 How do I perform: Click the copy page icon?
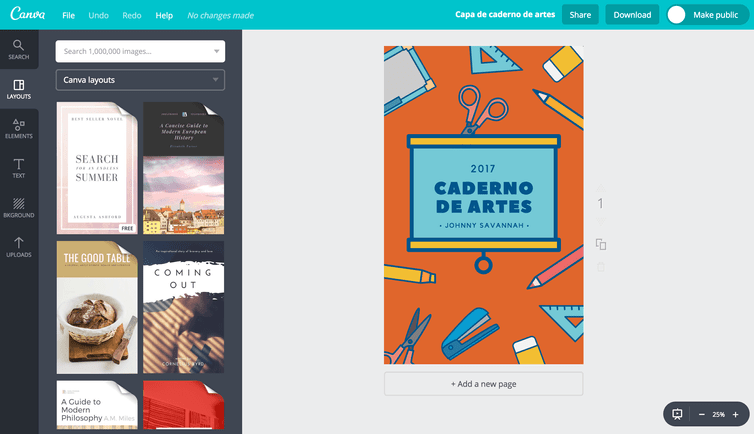(601, 244)
